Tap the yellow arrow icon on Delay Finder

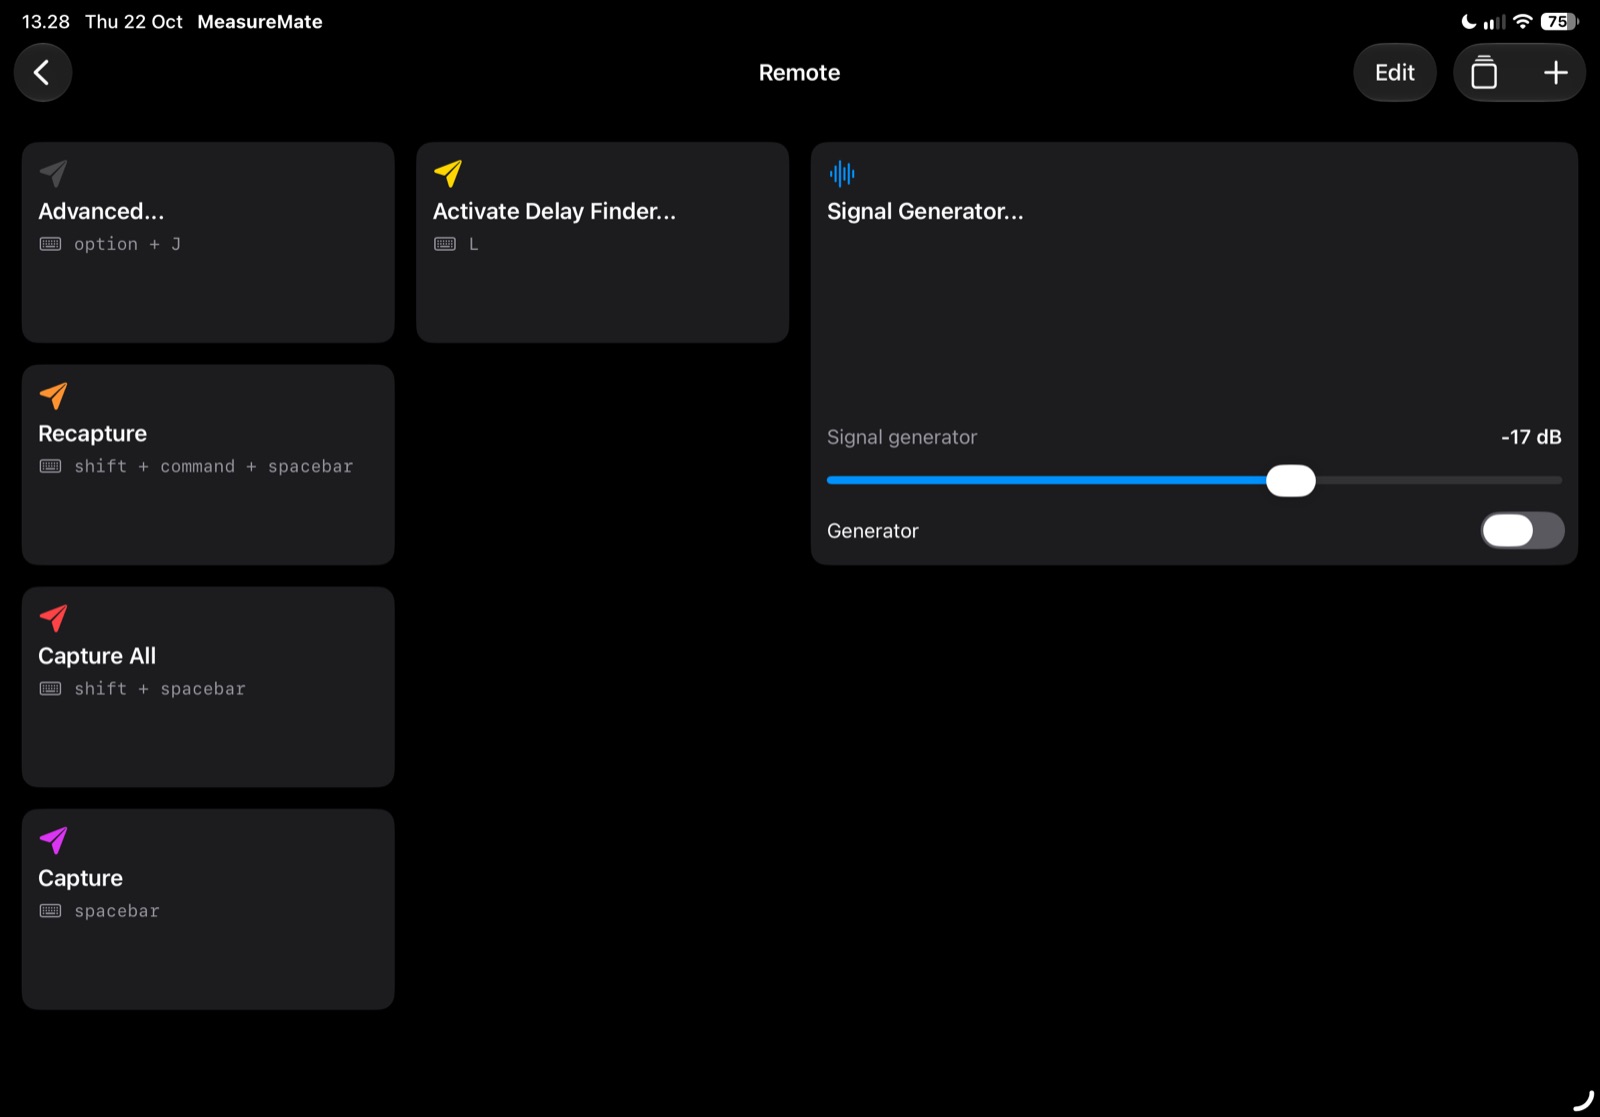448,173
